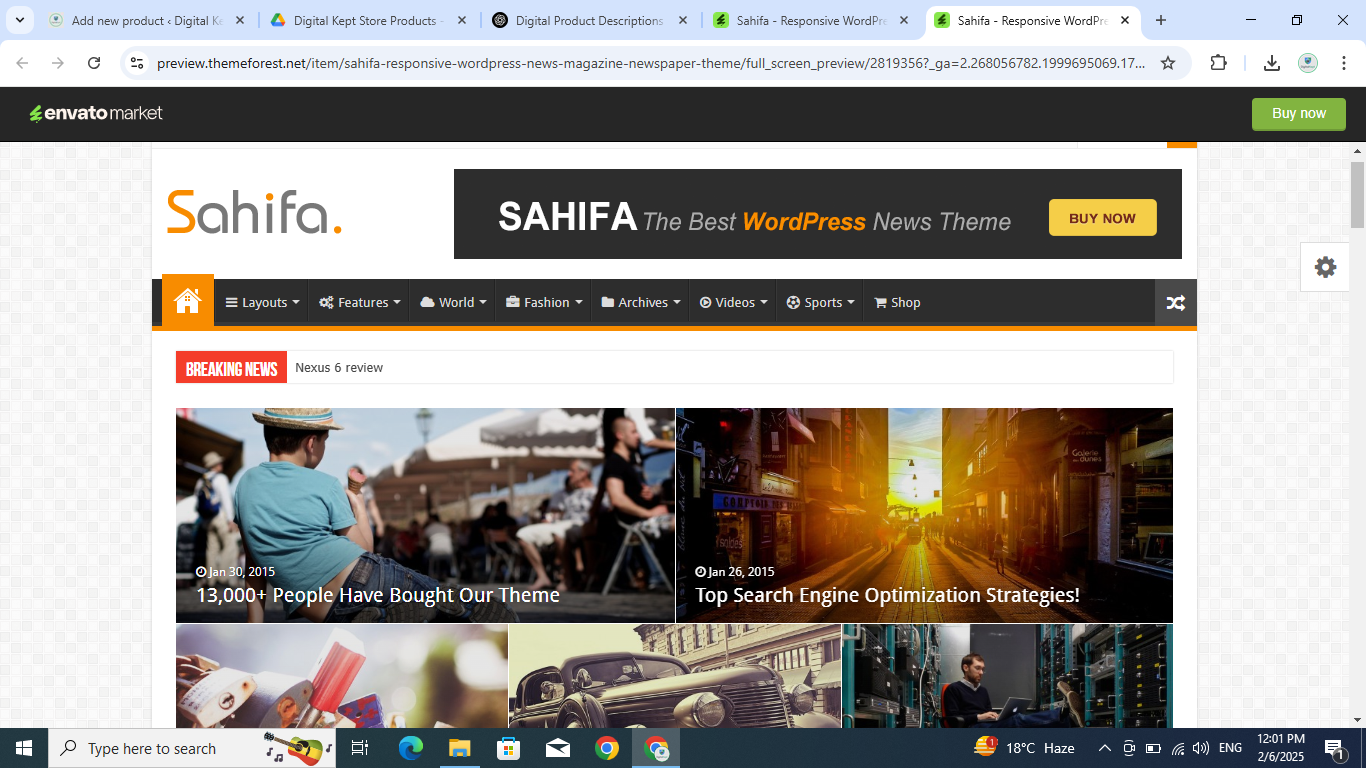This screenshot has height=768, width=1366.
Task: Switch to Digital Product Descriptions tab
Action: (x=588, y=20)
